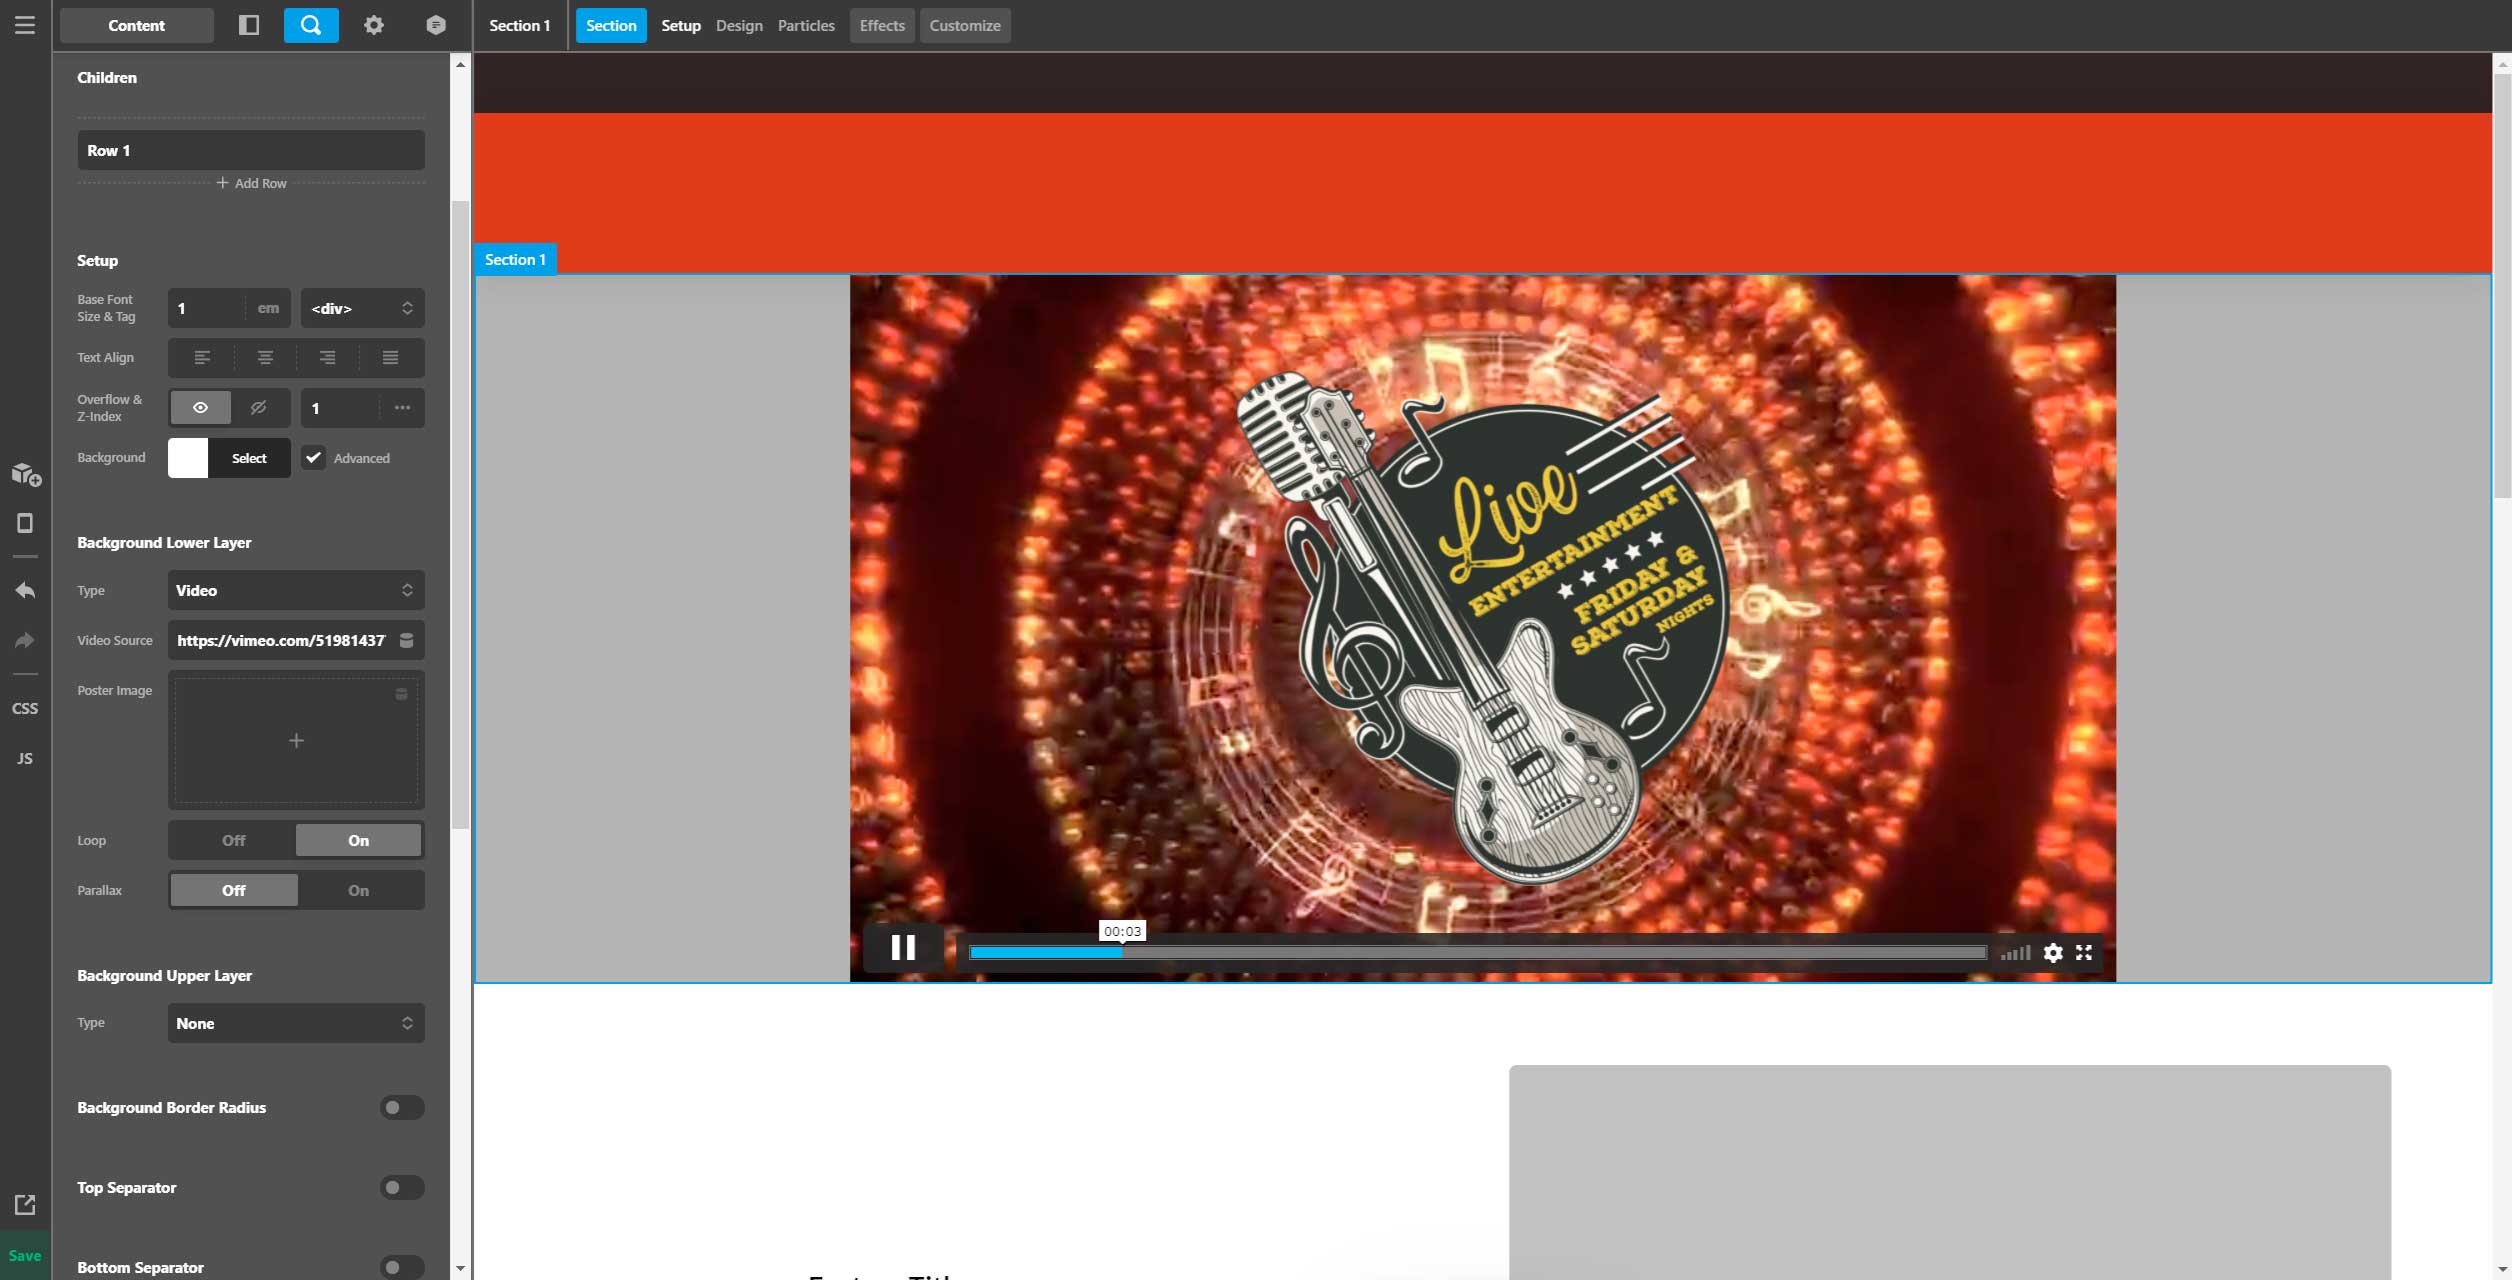Click the Content button
The image size is (2512, 1280).
coord(137,26)
